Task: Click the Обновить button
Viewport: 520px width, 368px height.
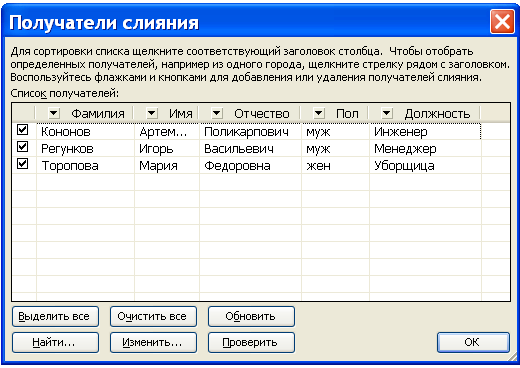Action: (251, 316)
